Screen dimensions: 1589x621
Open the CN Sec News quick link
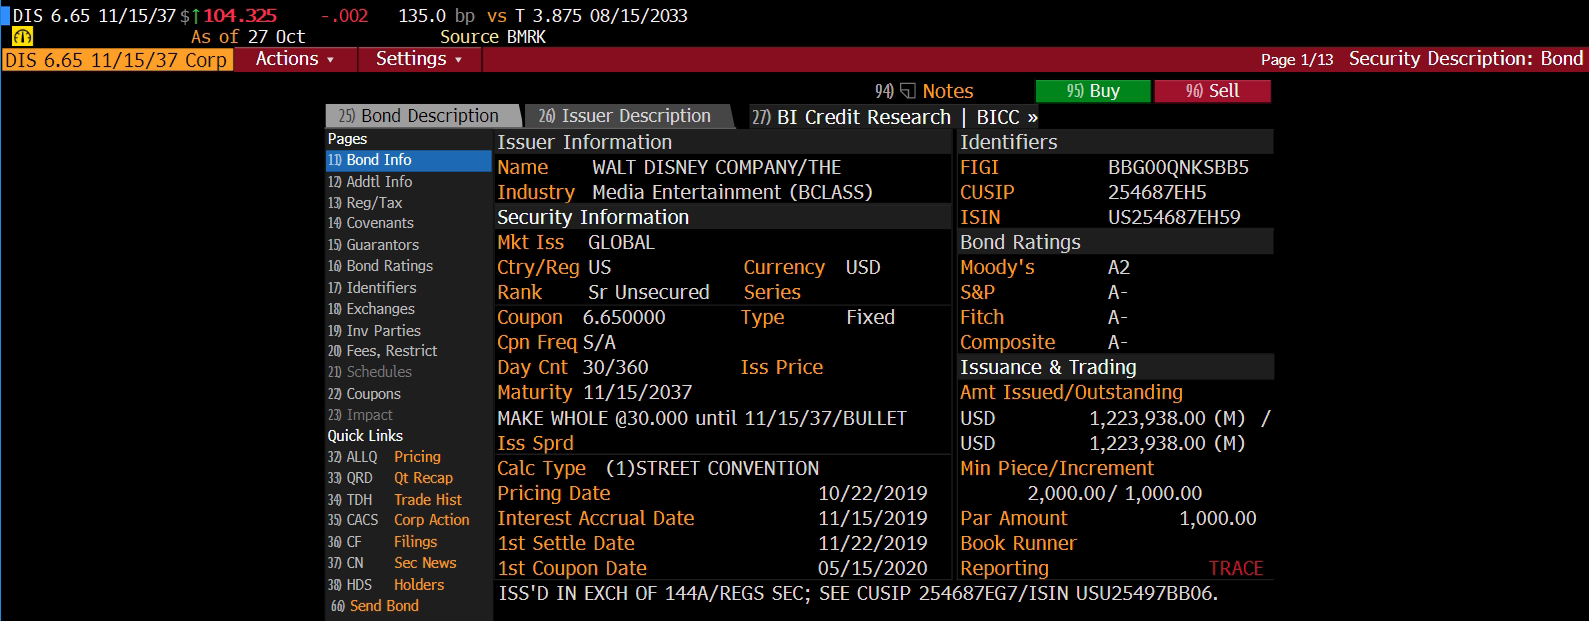pyautogui.click(x=391, y=563)
